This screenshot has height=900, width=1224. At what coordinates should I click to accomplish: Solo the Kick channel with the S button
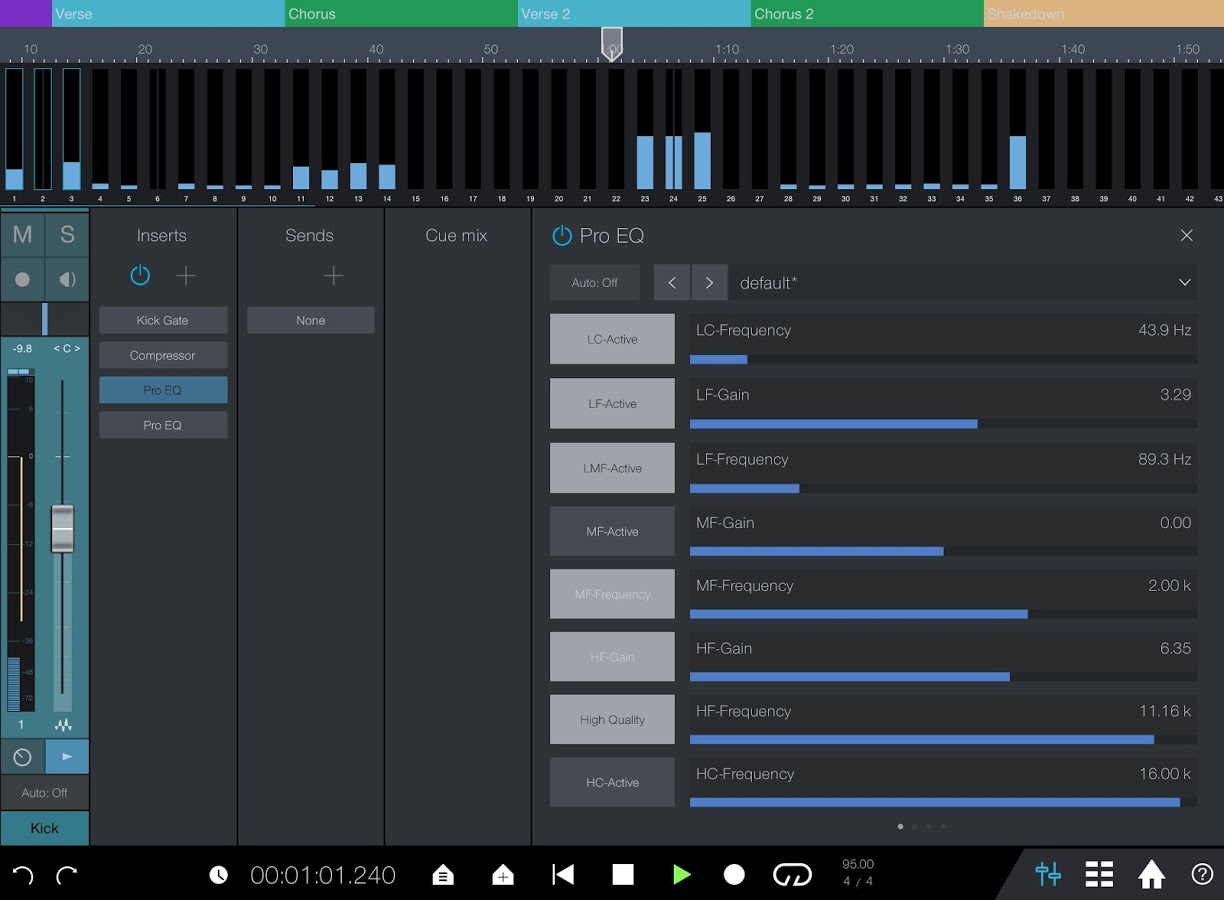coord(67,235)
